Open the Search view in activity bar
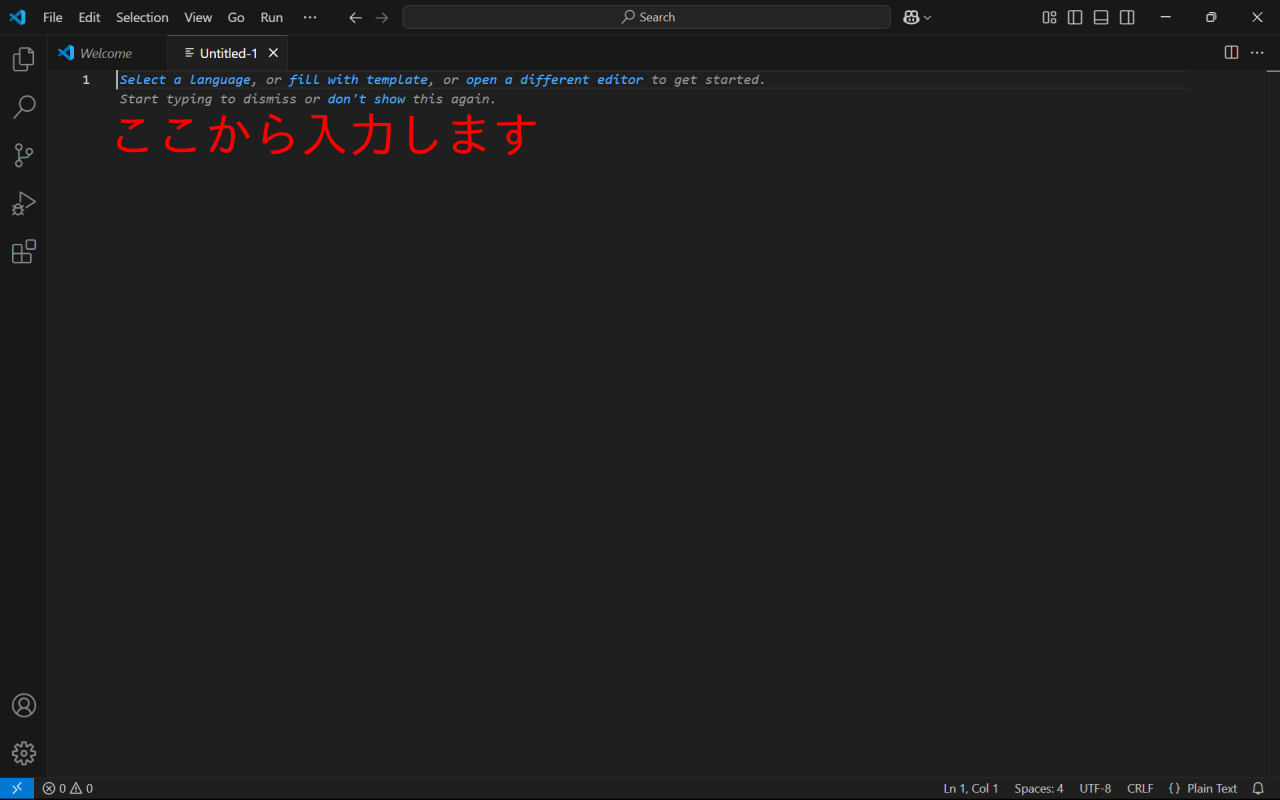1280x800 pixels. point(23,107)
